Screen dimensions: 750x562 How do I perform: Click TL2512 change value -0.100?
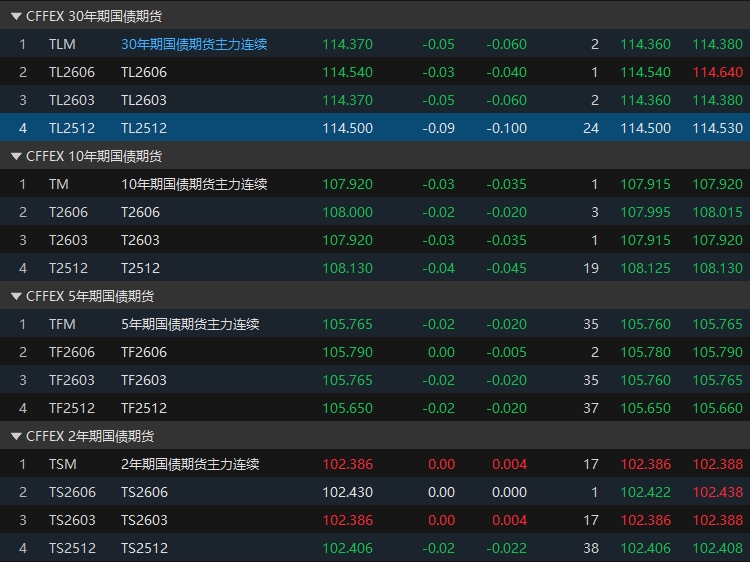click(507, 128)
